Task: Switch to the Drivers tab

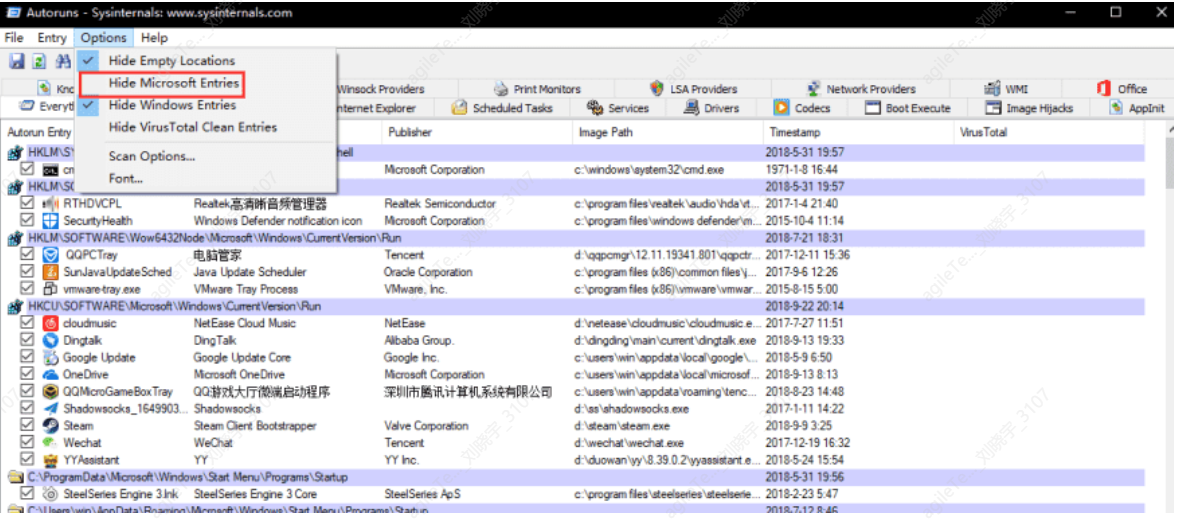Action: pyautogui.click(x=711, y=108)
